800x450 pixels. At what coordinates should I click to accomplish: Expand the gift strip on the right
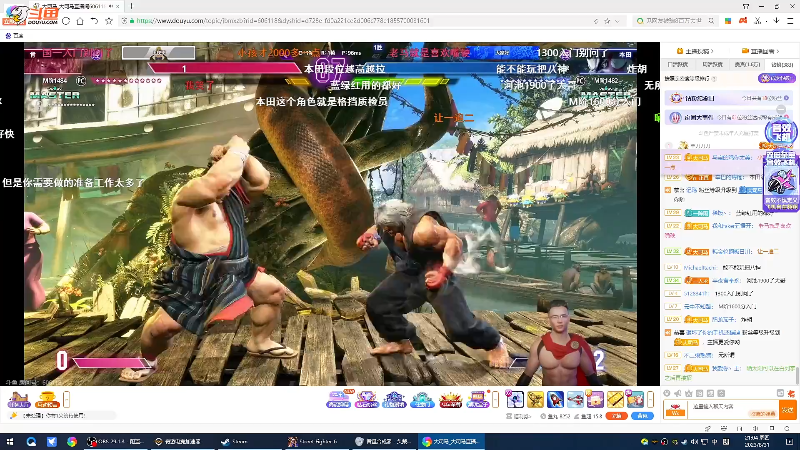(651, 399)
